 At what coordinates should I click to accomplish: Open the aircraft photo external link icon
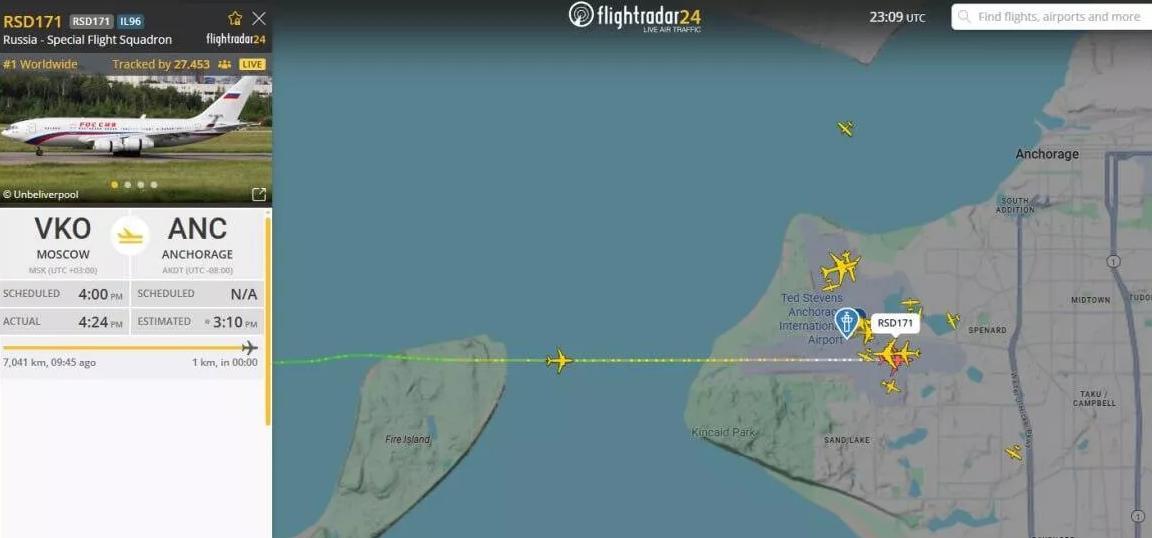click(259, 194)
